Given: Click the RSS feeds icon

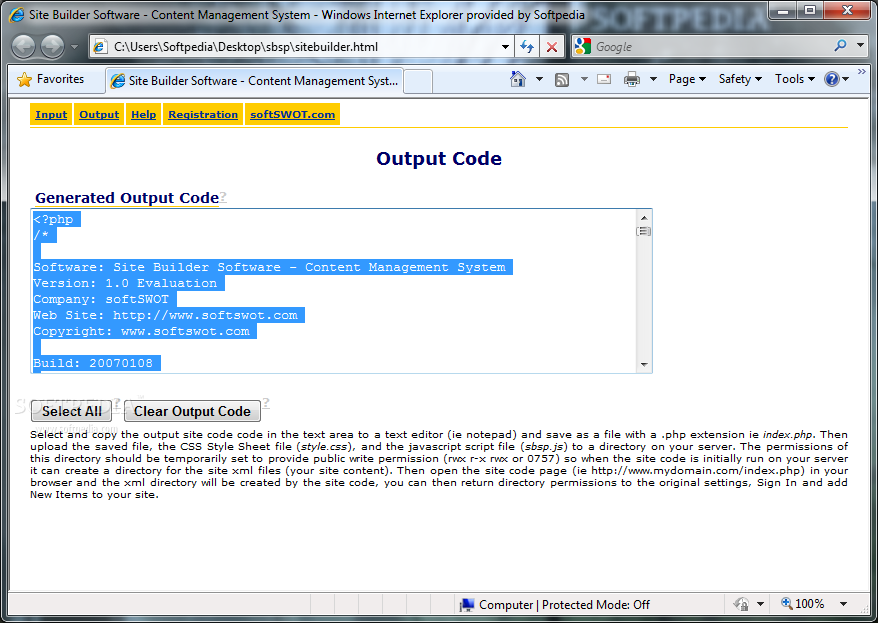Looking at the screenshot, I should (562, 80).
